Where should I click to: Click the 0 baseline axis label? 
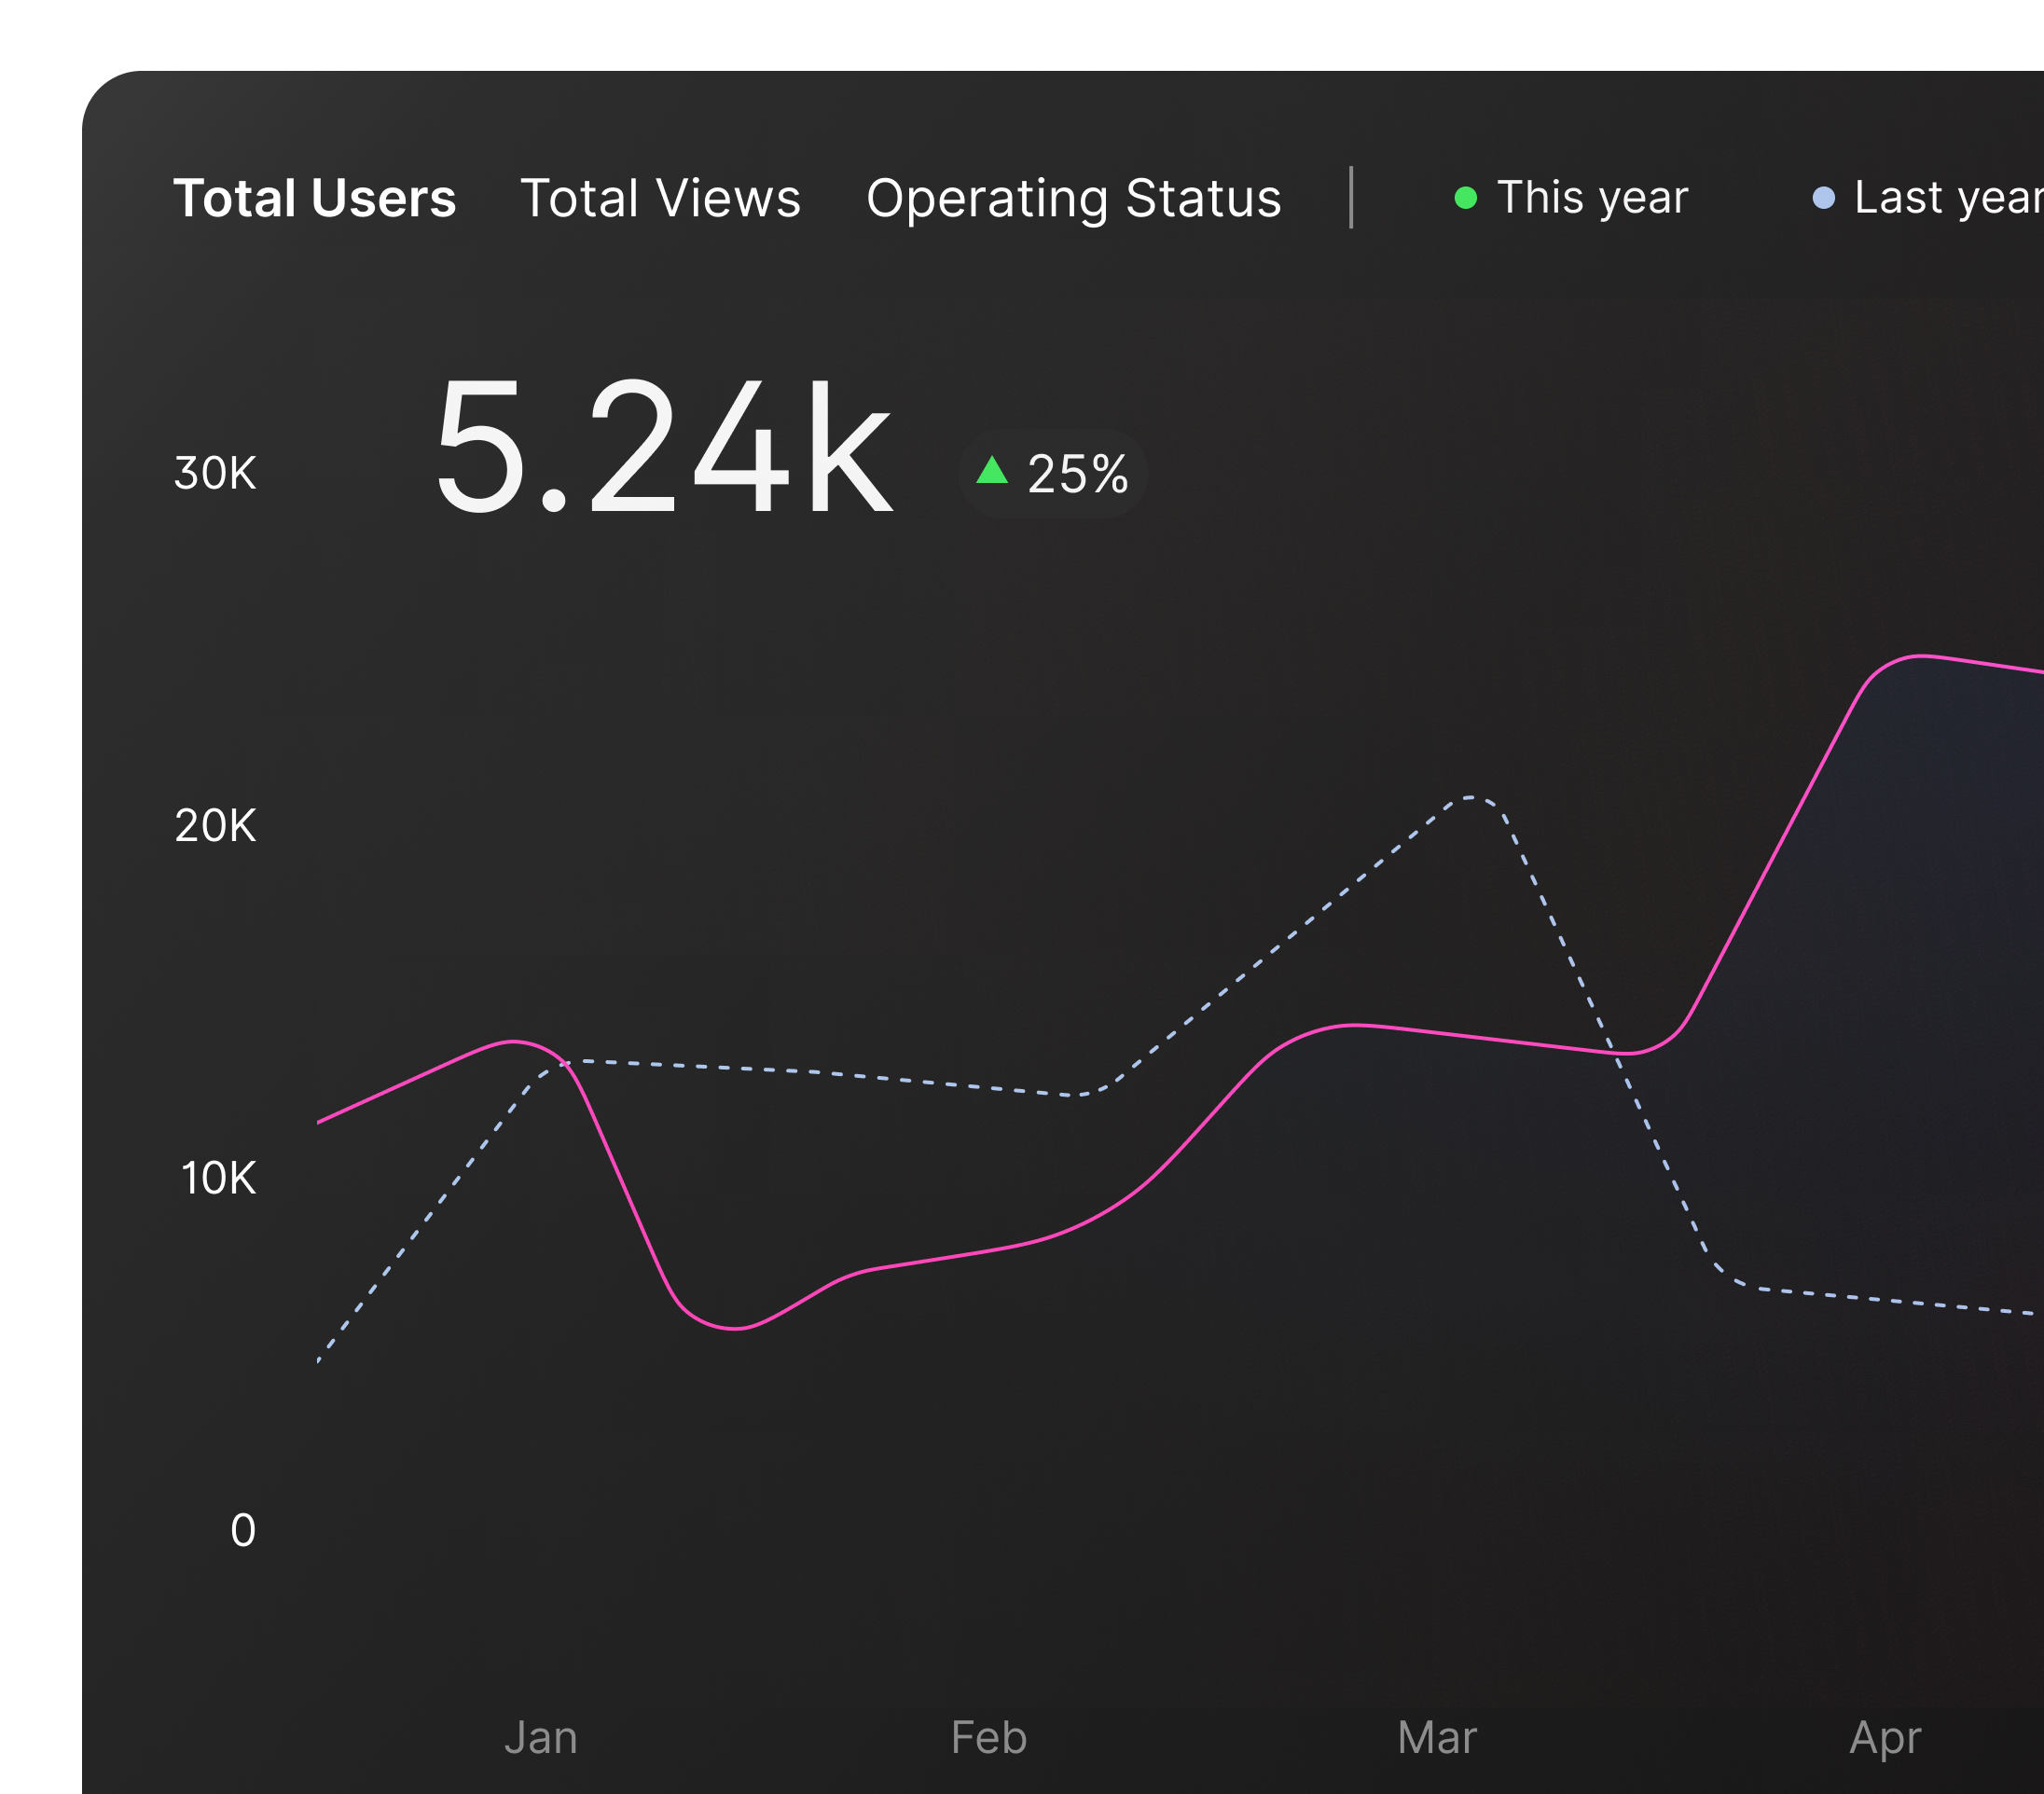tap(243, 1530)
